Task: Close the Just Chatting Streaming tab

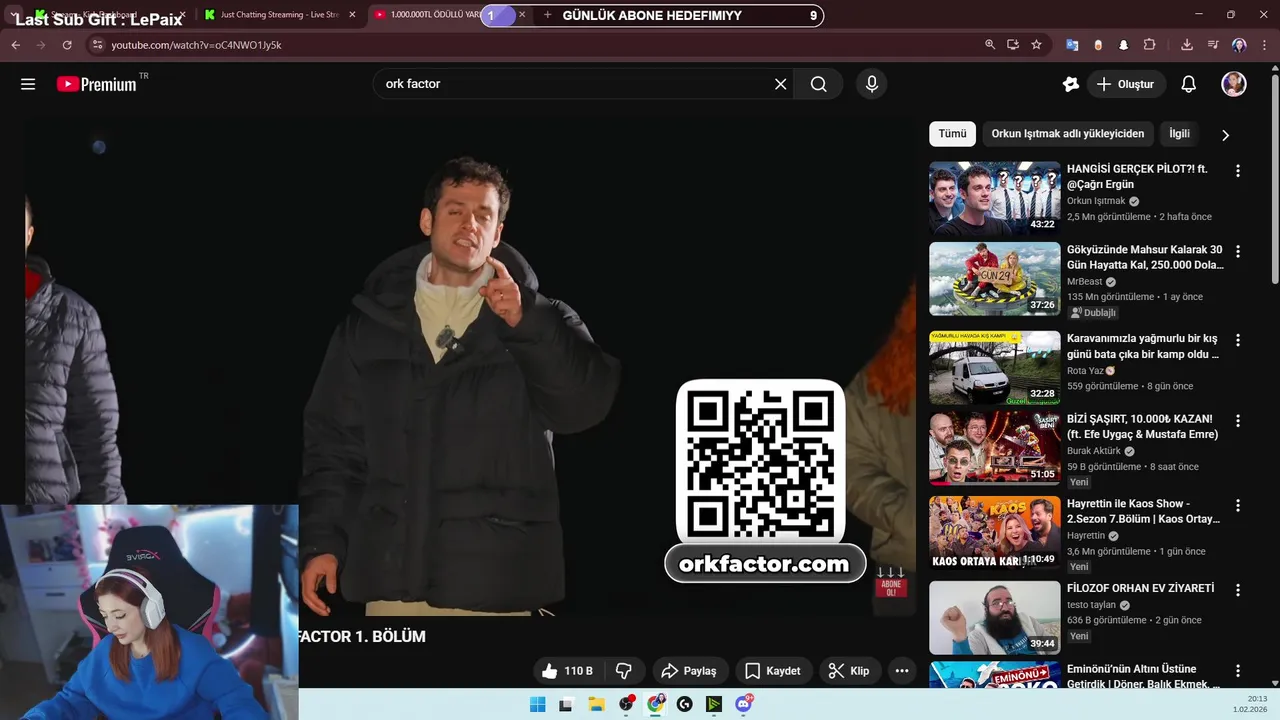Action: [x=352, y=15]
